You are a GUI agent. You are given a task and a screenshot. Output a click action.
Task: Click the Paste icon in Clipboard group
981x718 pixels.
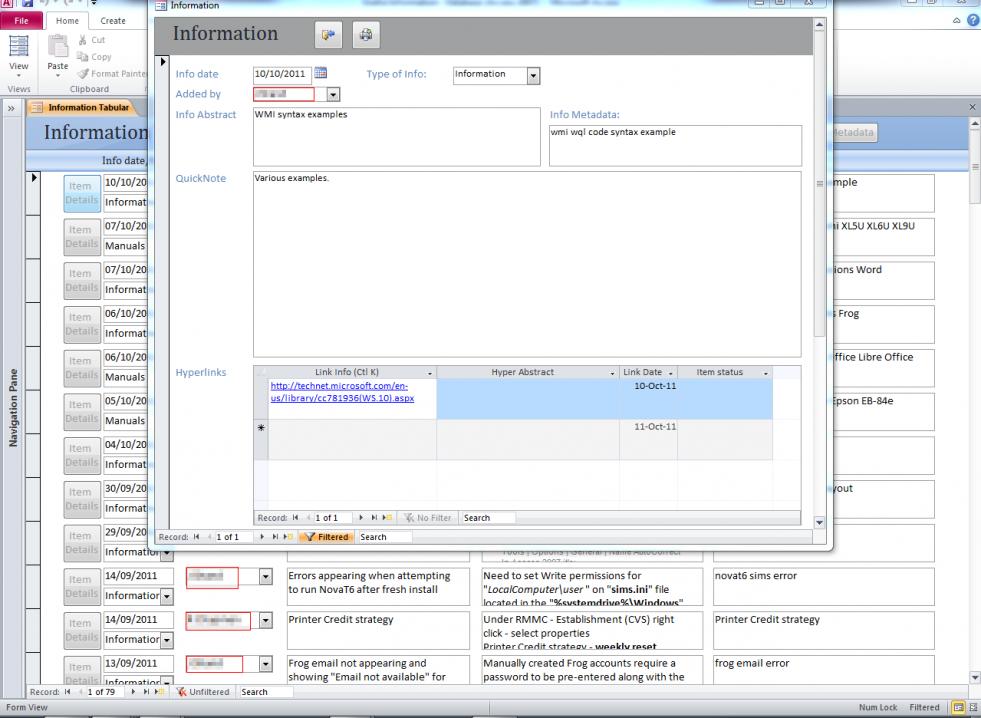pos(58,47)
